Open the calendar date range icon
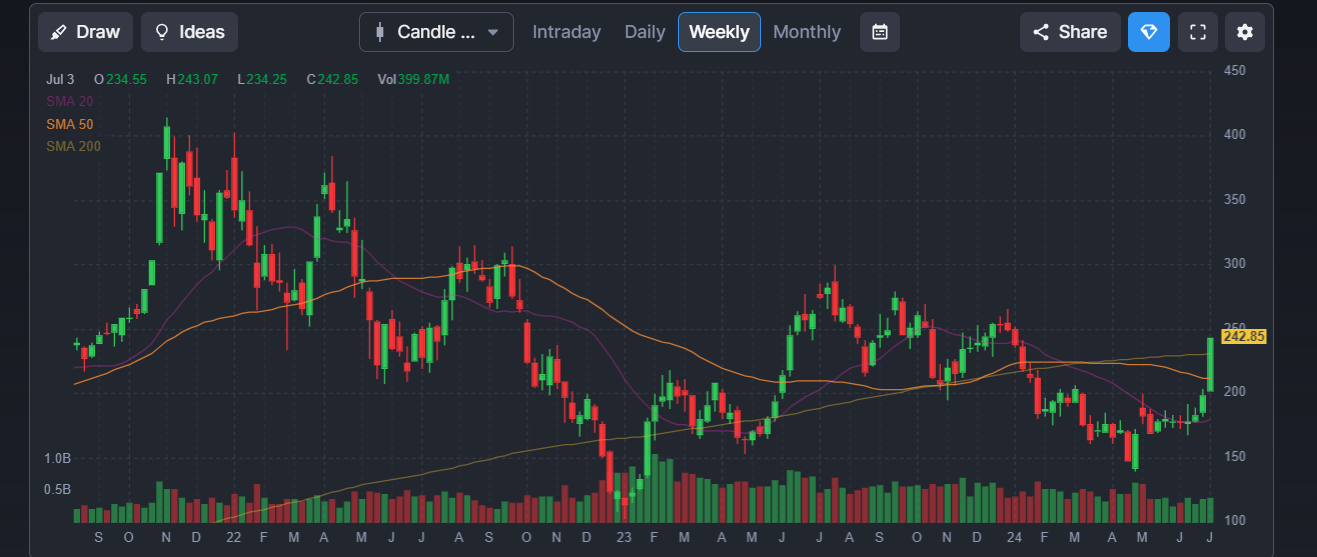Screen dimensions: 1317x557 [880, 32]
